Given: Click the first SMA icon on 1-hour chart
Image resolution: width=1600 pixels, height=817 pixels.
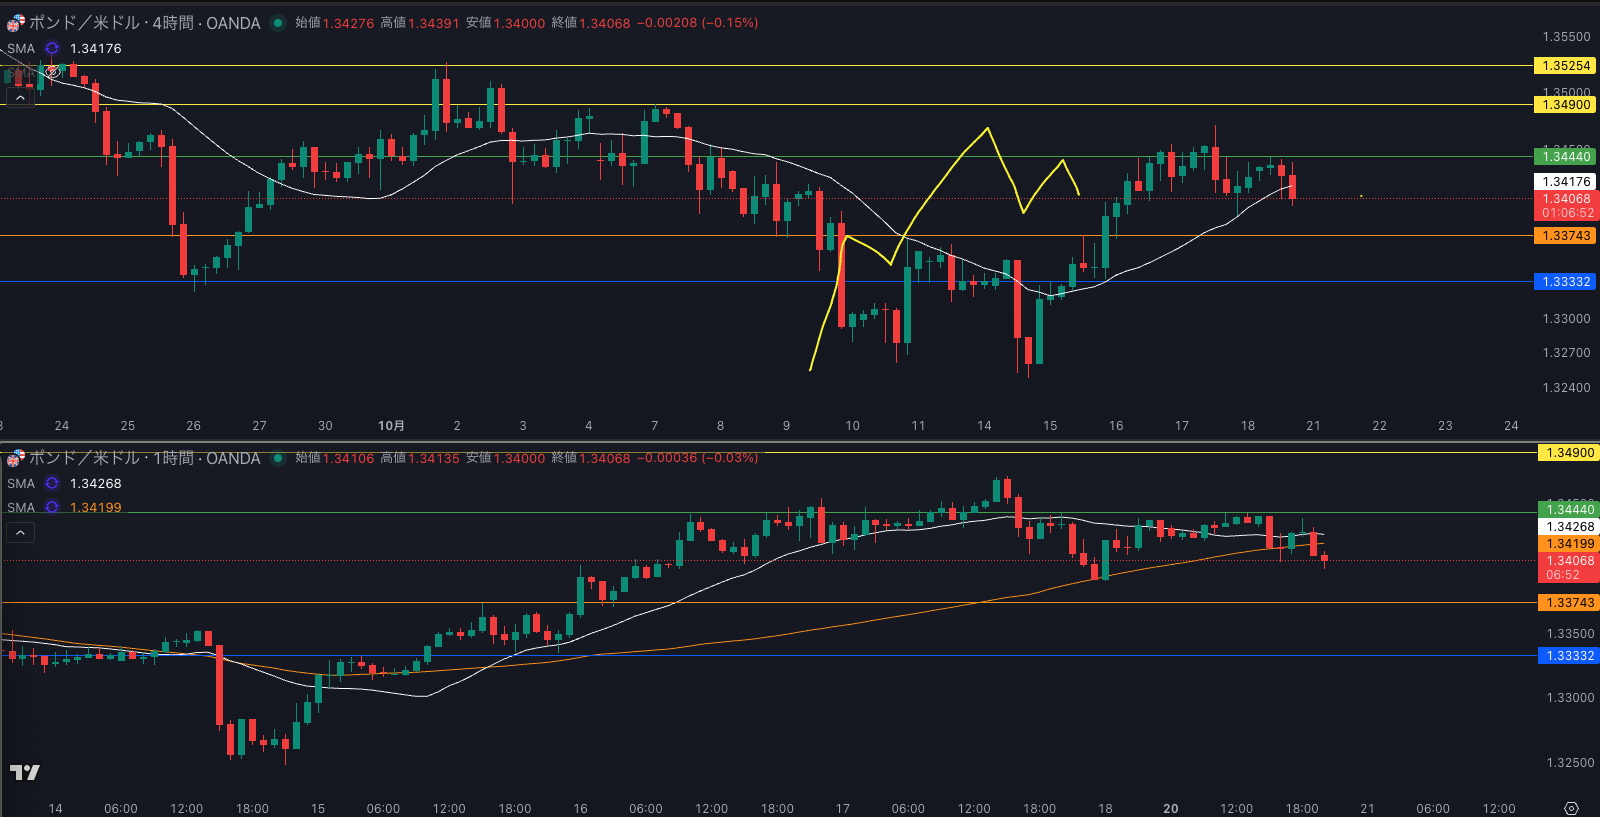Looking at the screenshot, I should click(52, 483).
